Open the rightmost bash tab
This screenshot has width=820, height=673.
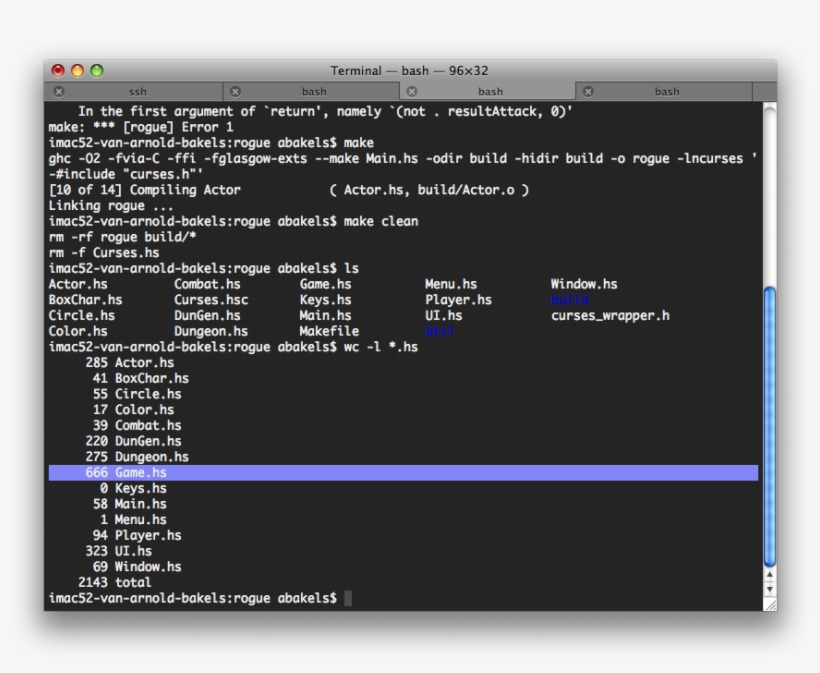(667, 91)
